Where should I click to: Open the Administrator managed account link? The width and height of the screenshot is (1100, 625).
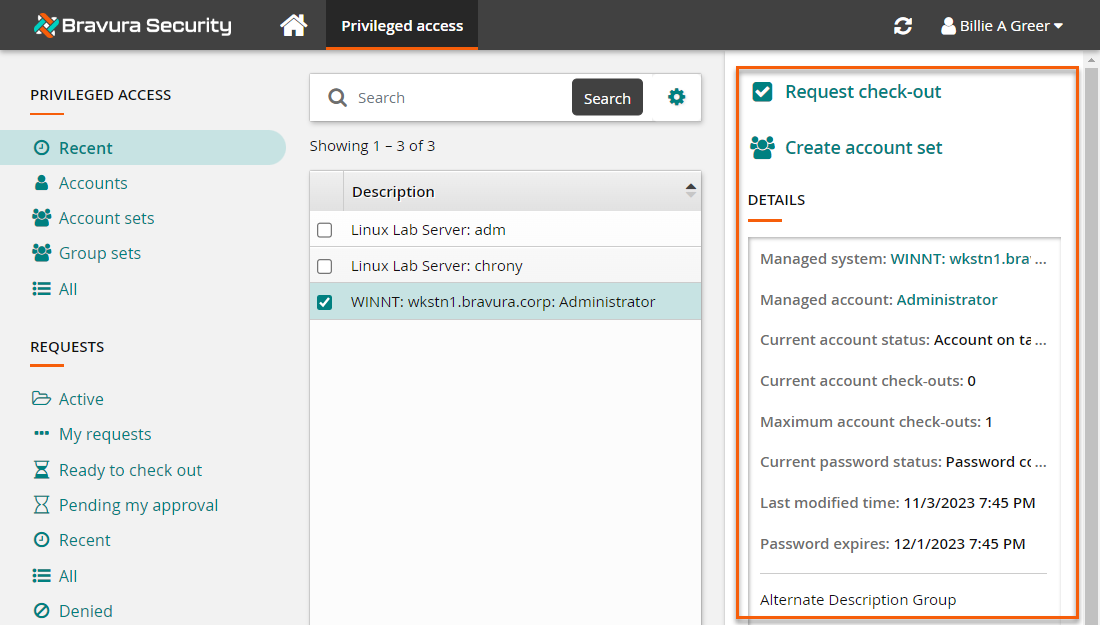click(x=947, y=300)
